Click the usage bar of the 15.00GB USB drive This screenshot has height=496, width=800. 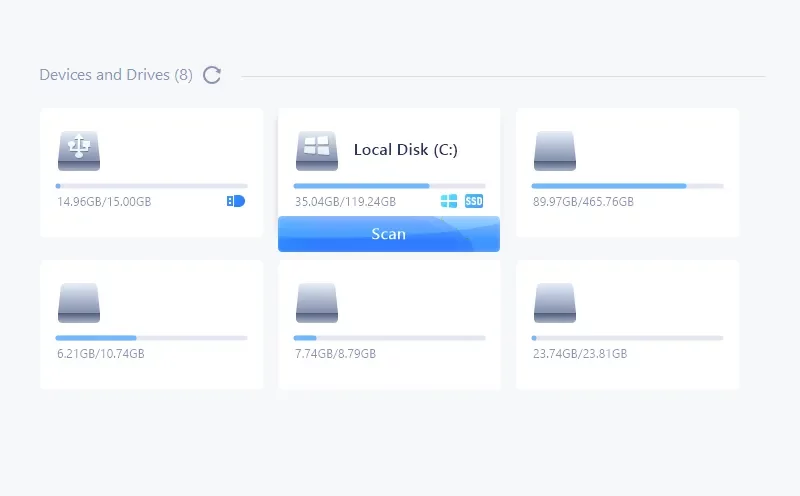point(152,186)
